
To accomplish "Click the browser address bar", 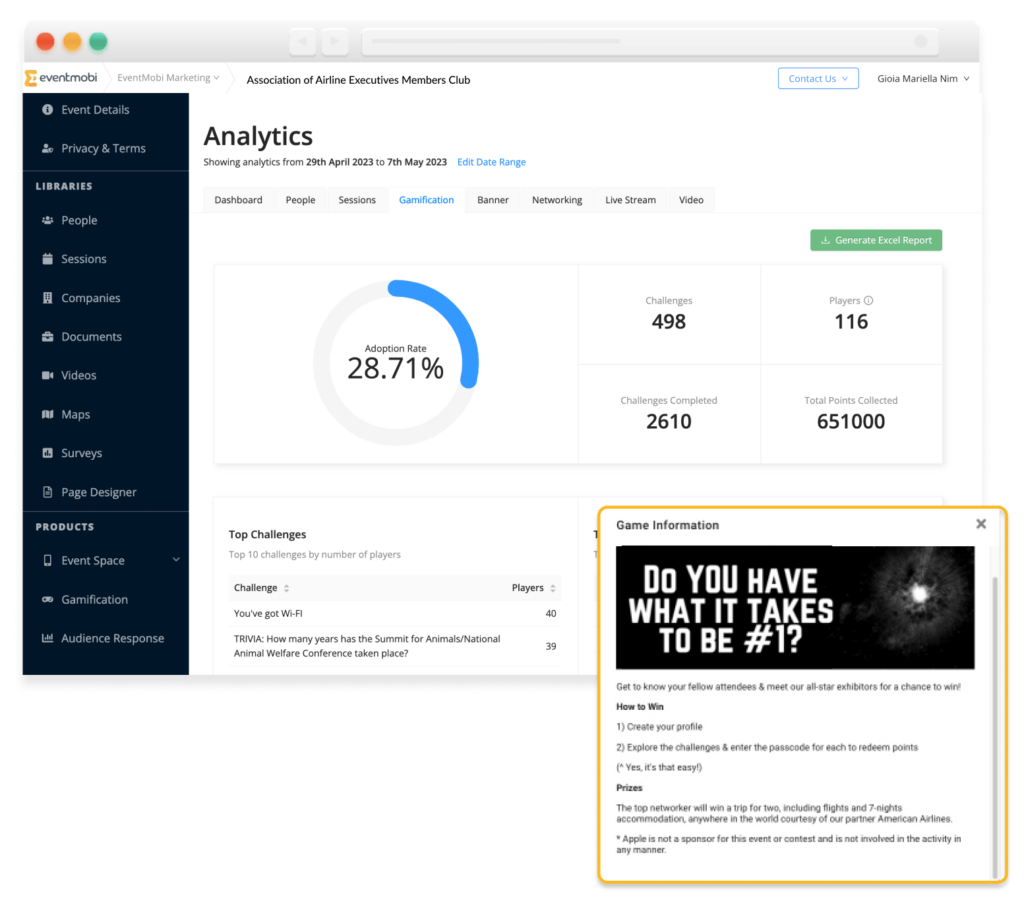I will click(x=650, y=41).
